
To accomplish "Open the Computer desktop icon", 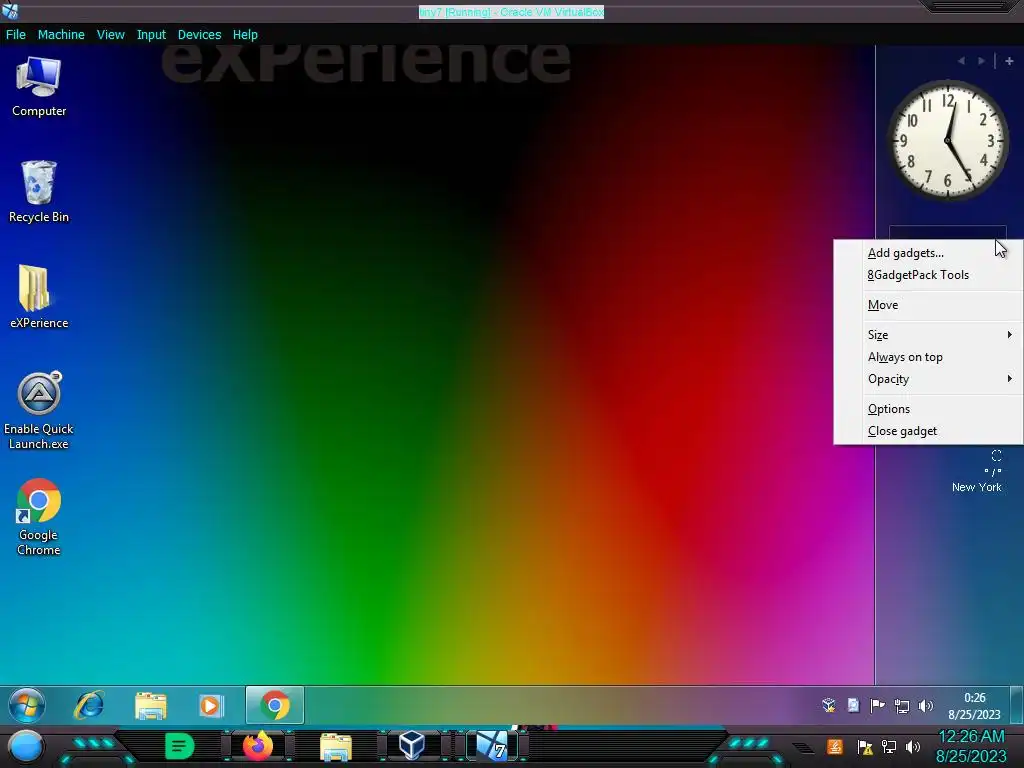I will click(x=39, y=86).
